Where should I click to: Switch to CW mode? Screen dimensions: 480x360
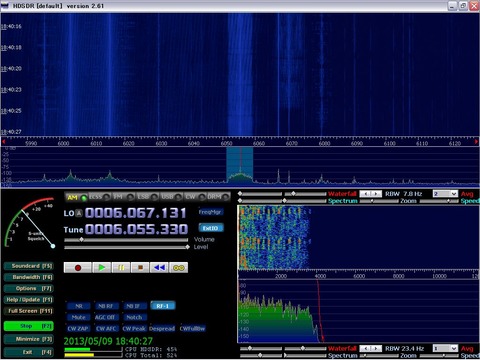[194, 197]
